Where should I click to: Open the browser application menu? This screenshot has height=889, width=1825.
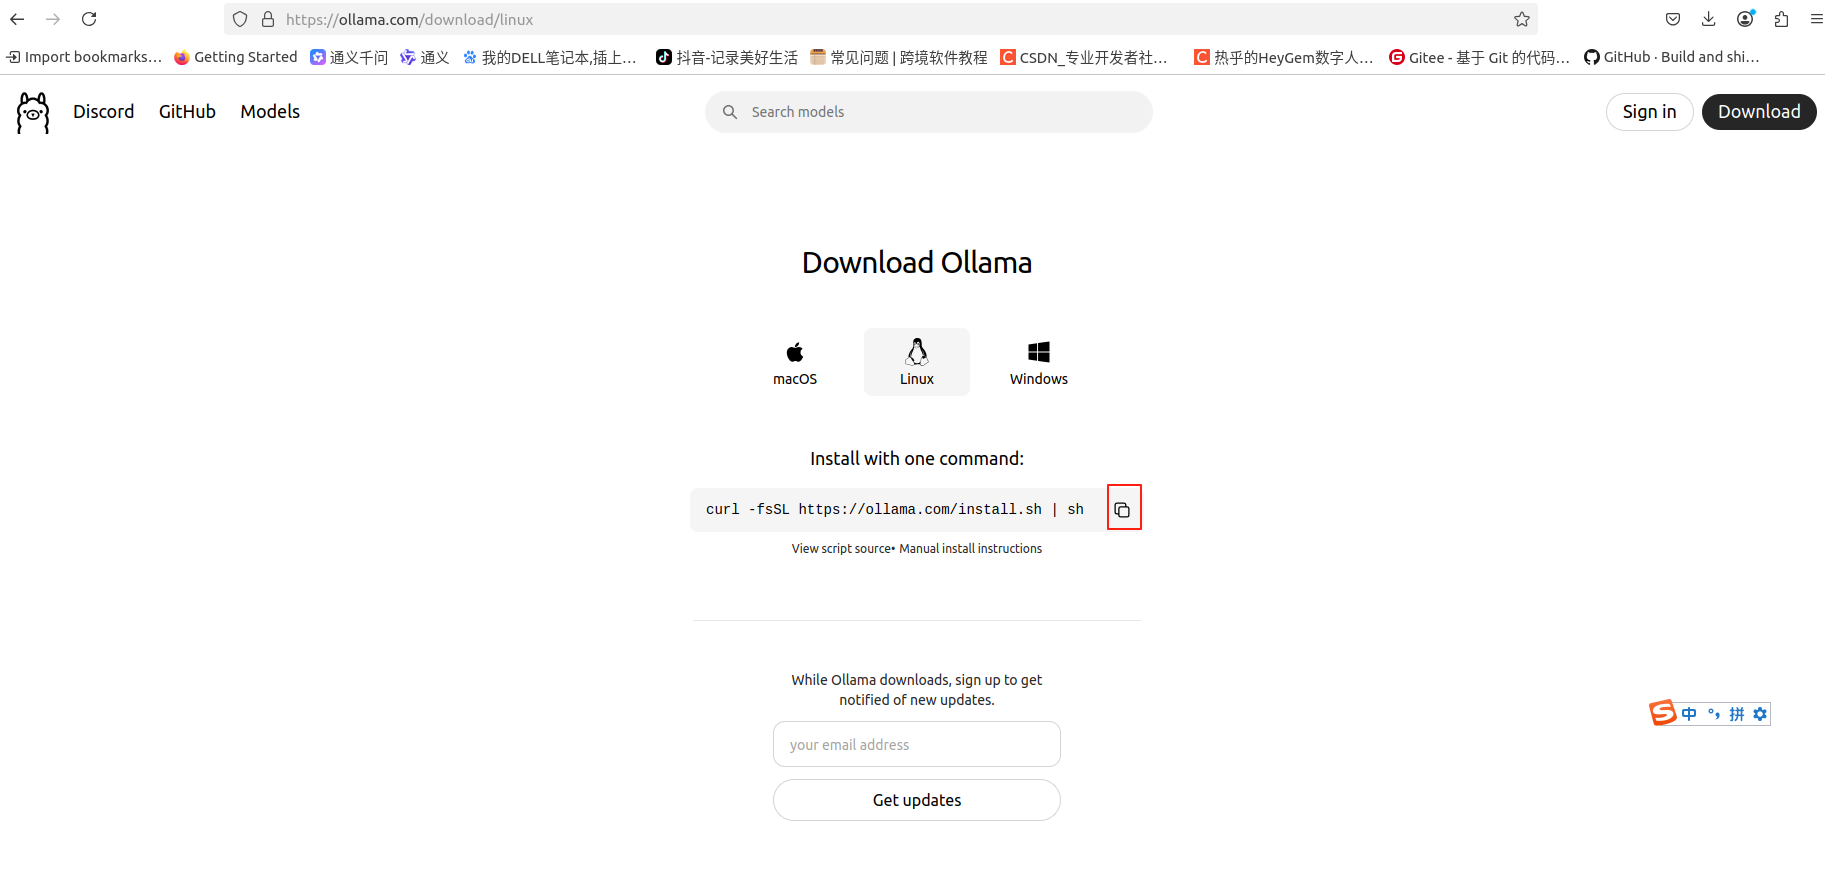click(1816, 19)
